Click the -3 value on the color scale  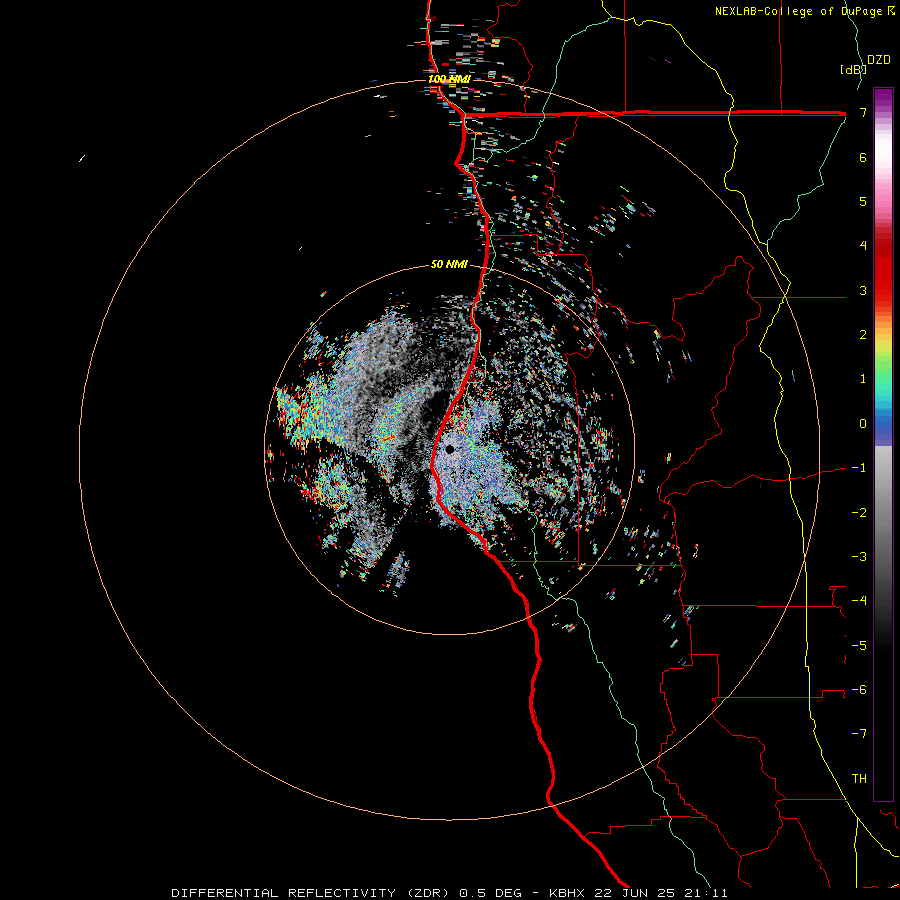(x=859, y=557)
